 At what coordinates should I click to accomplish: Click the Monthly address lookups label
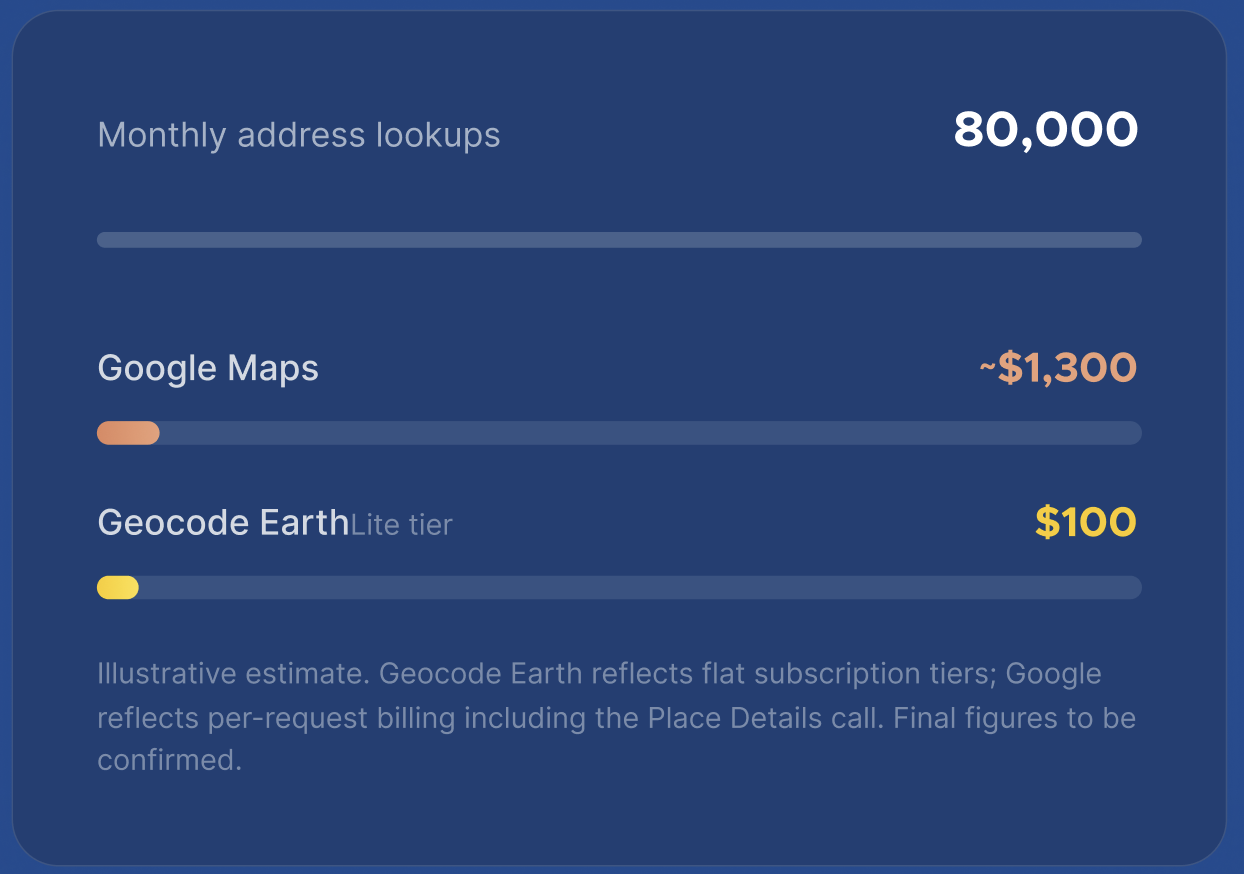299,135
